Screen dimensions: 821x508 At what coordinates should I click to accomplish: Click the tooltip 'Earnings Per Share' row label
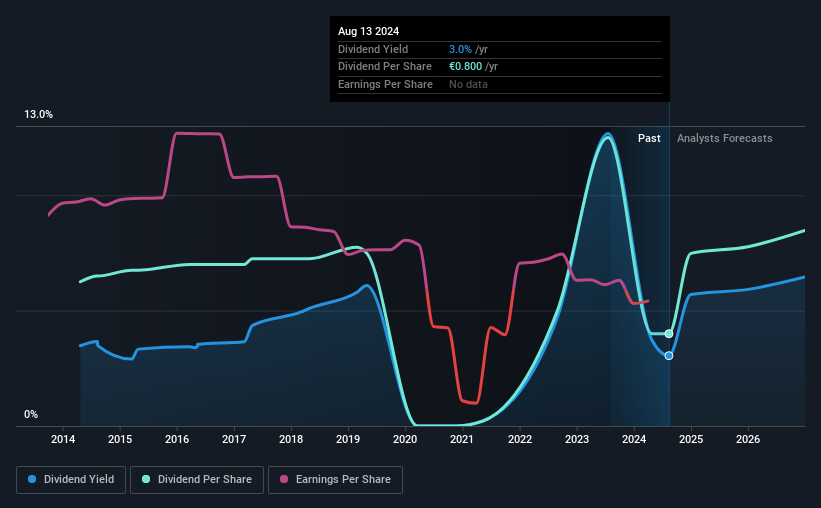(x=385, y=84)
